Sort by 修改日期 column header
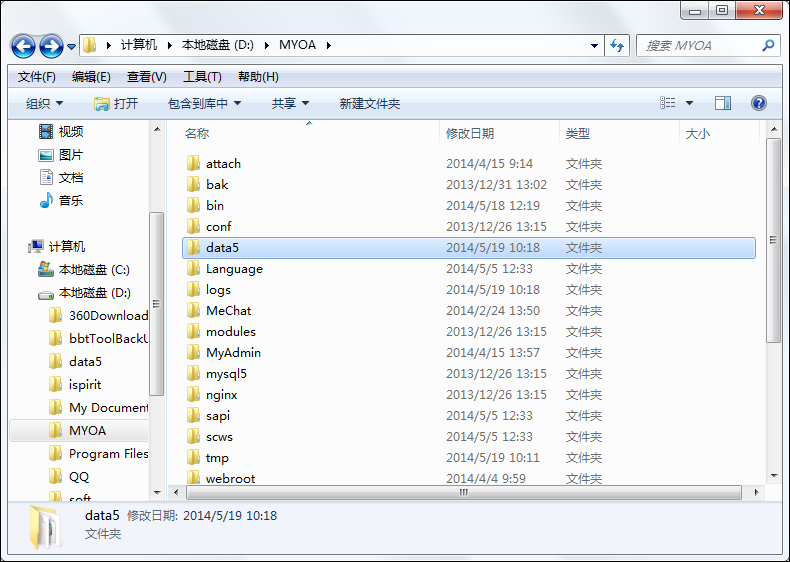790x562 pixels. point(499,134)
